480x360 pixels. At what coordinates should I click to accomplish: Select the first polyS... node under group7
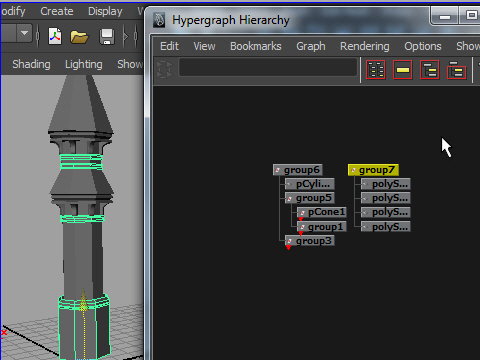(386, 184)
